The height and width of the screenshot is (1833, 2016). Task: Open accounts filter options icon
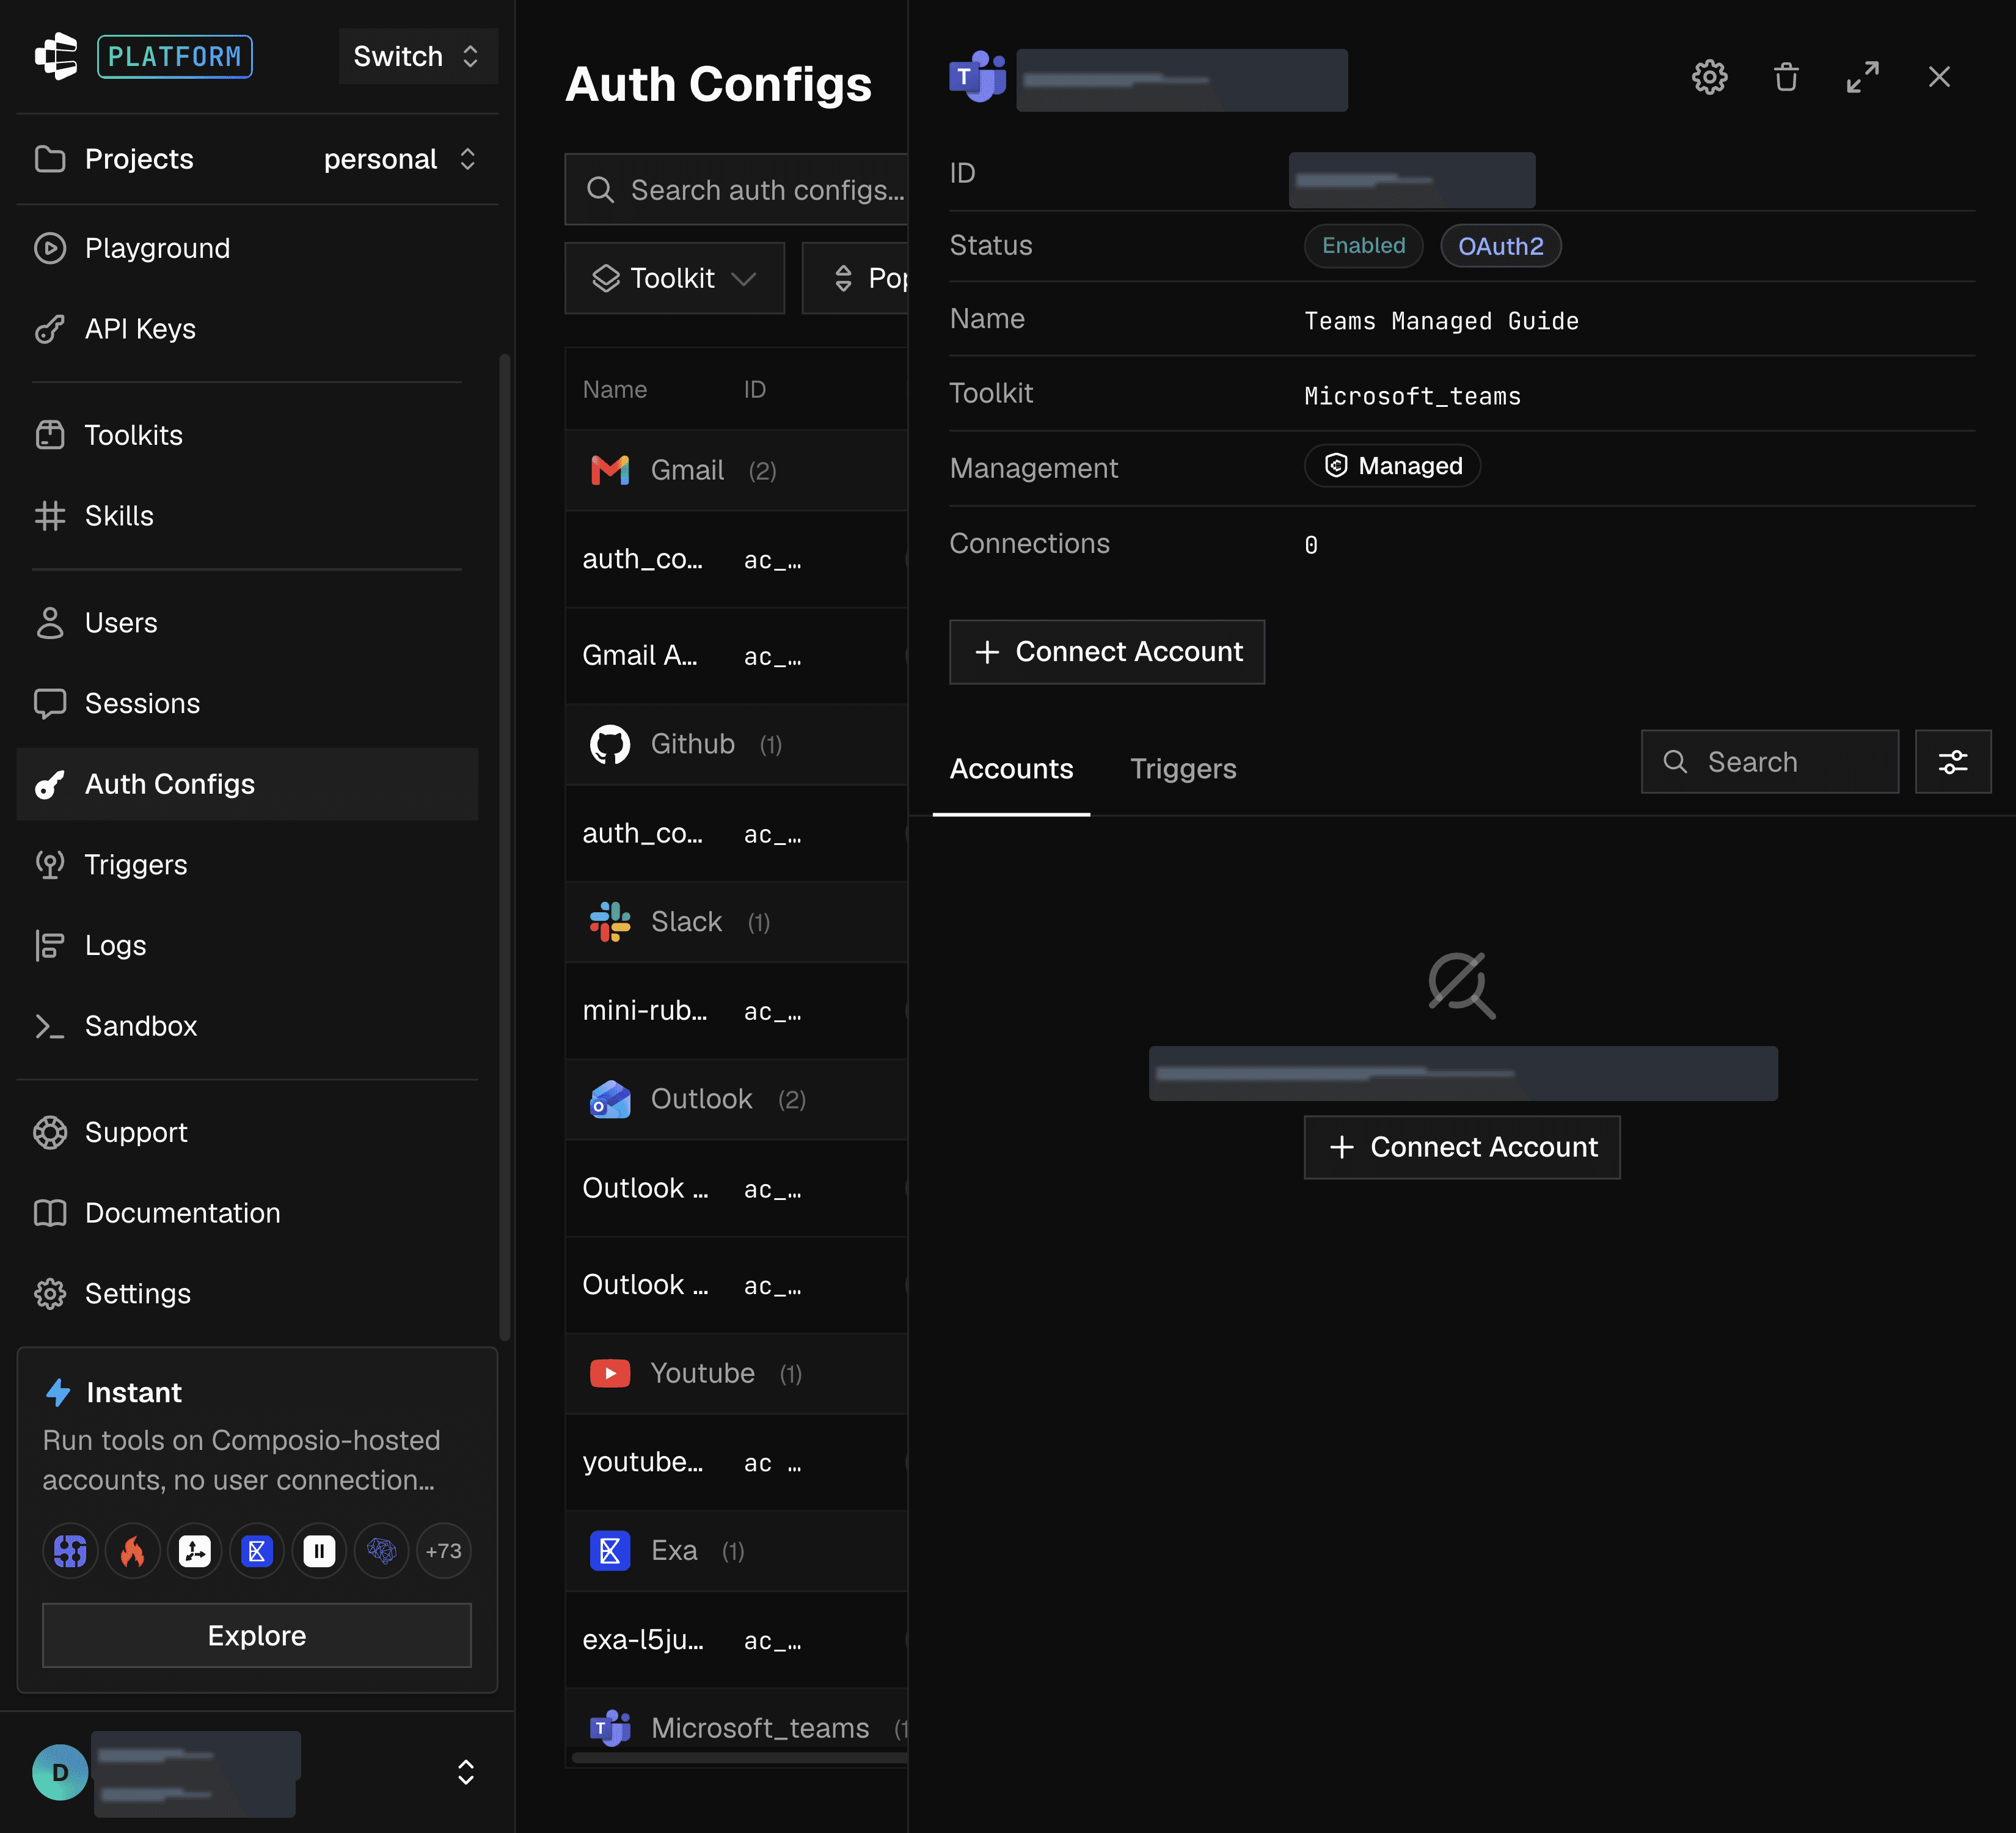coord(1953,762)
